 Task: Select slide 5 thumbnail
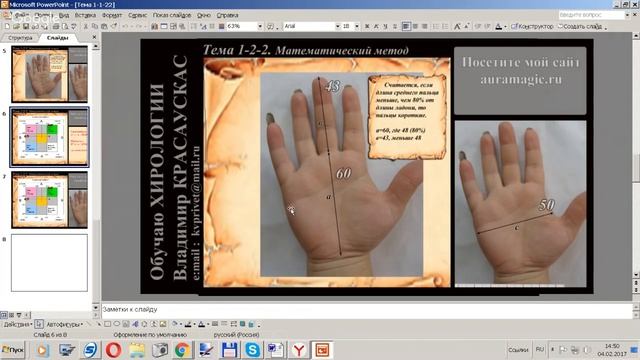click(49, 74)
